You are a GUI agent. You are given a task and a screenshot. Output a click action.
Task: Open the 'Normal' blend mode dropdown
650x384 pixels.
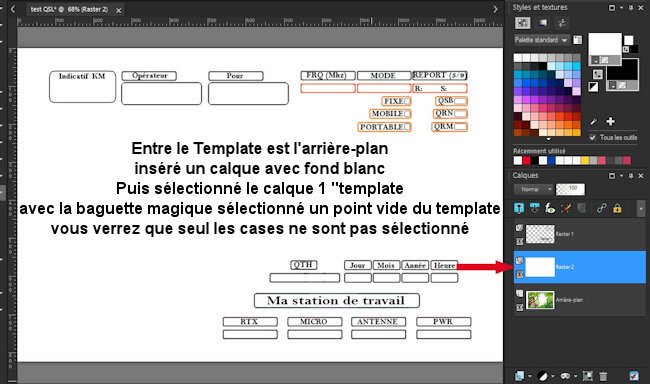534,189
